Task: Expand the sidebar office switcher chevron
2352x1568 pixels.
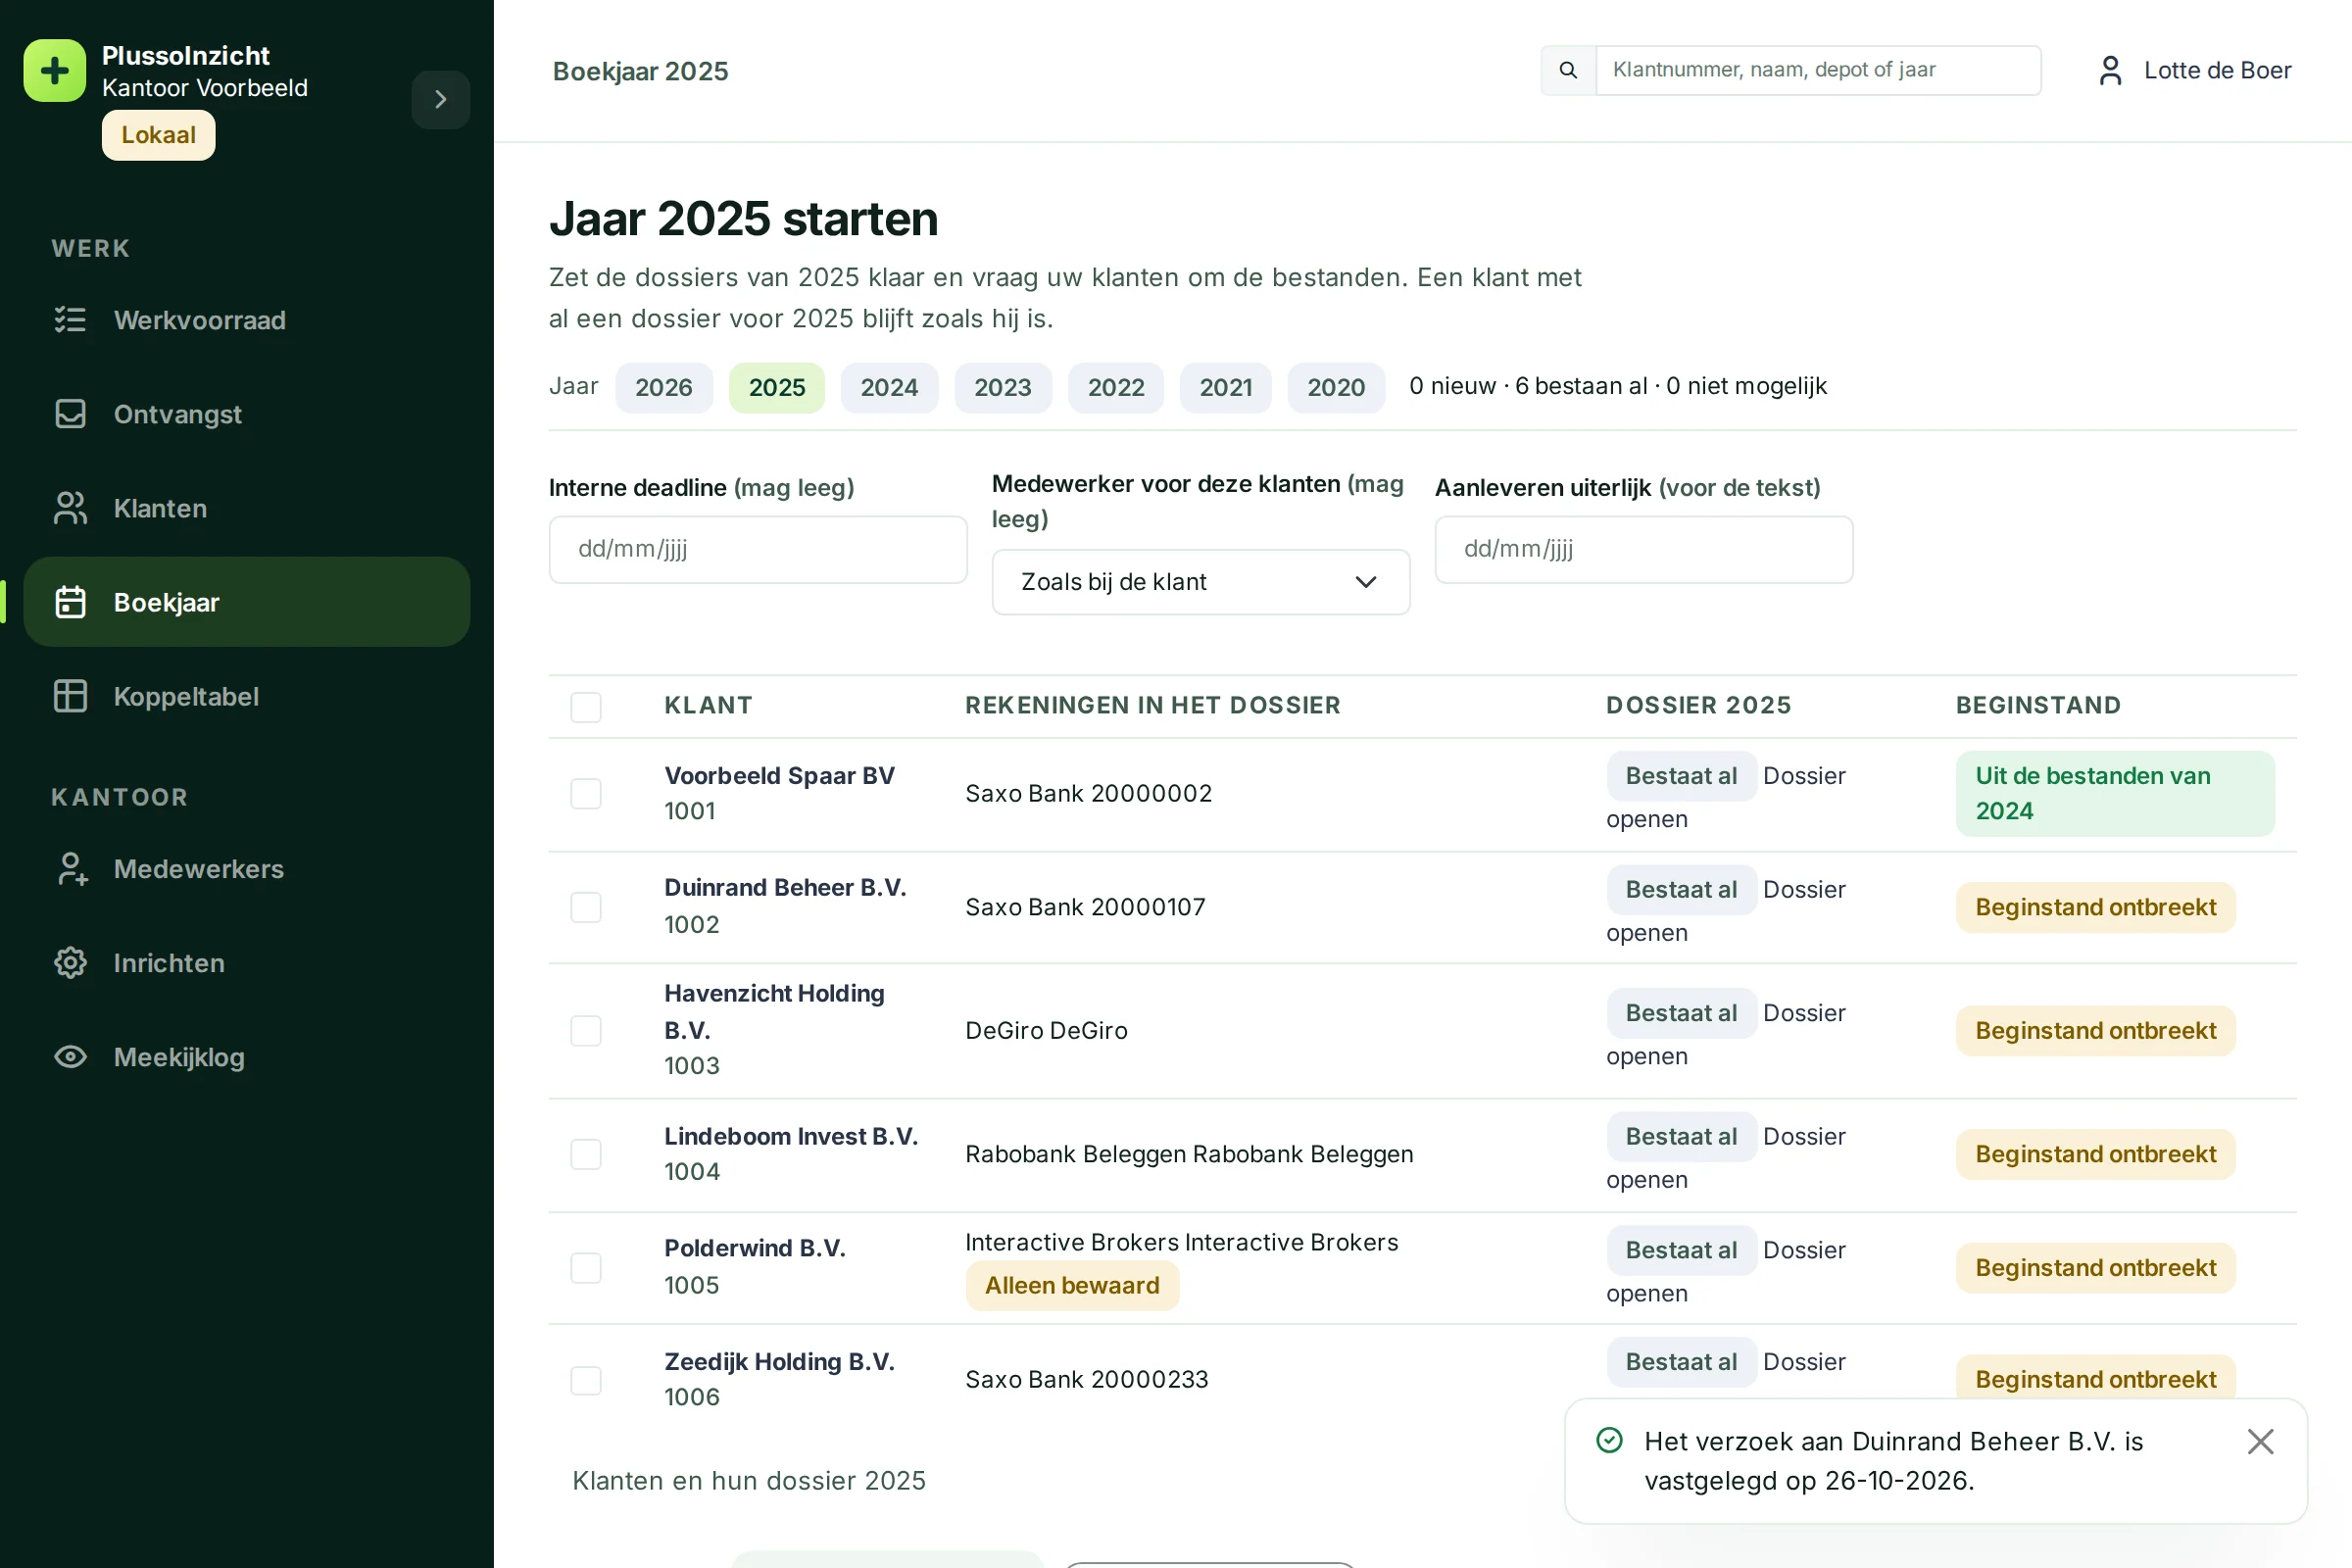Action: tap(441, 99)
